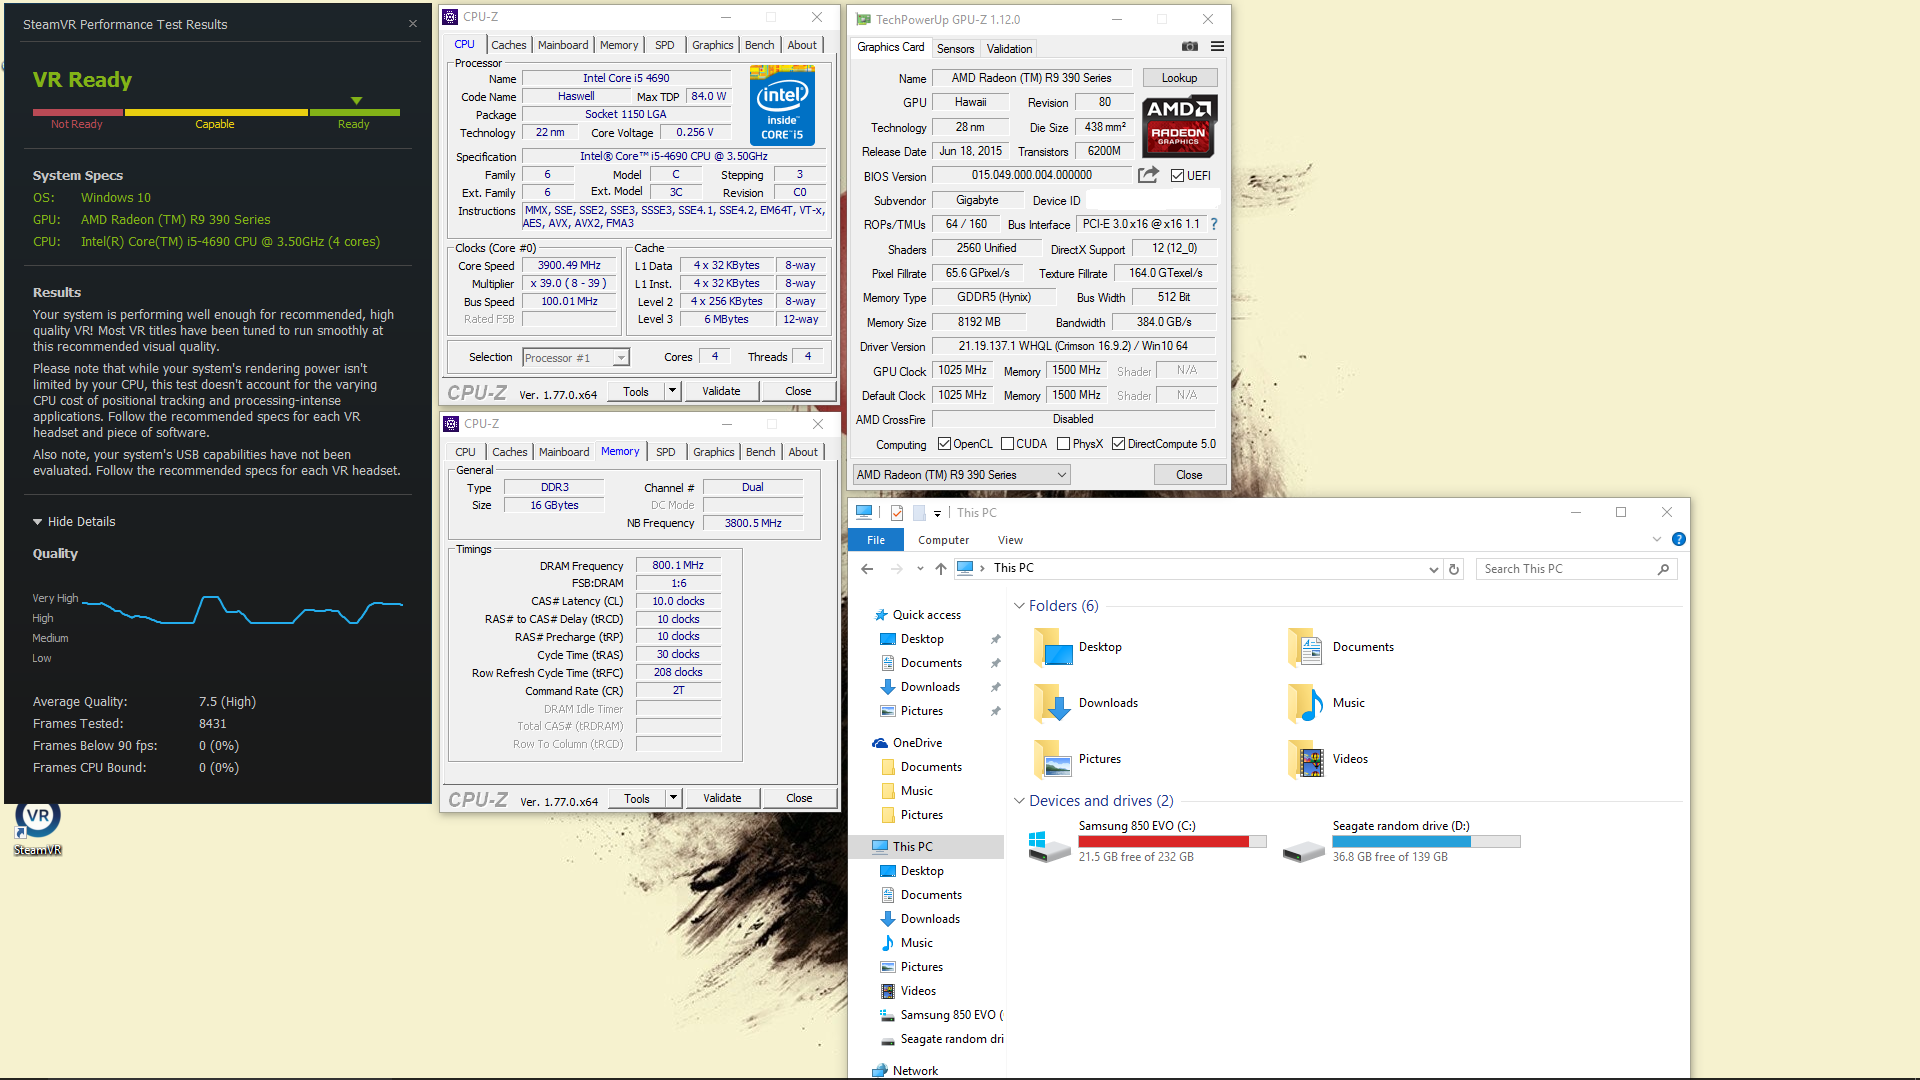Toggle the OpenCL checkbox
Image resolution: width=1920 pixels, height=1080 pixels.
[944, 444]
